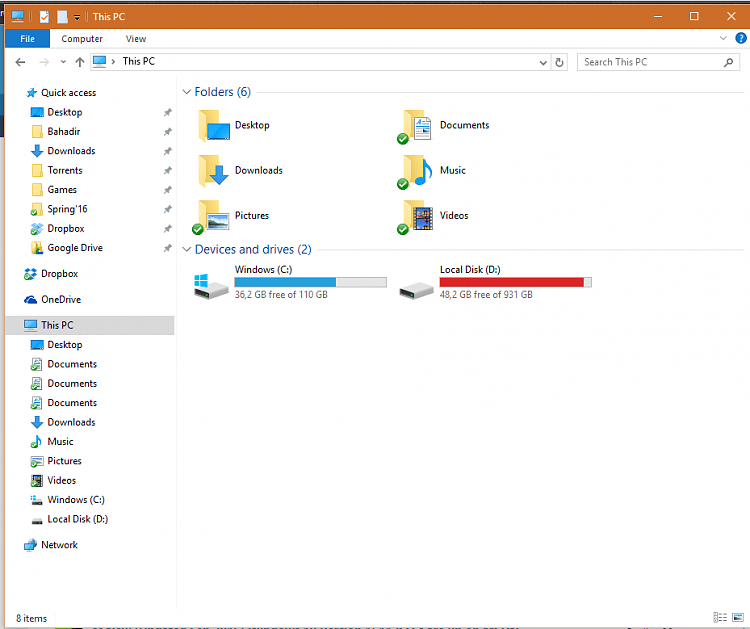Switch to Details view icon in status bar
This screenshot has width=750, height=629.
tap(720, 618)
